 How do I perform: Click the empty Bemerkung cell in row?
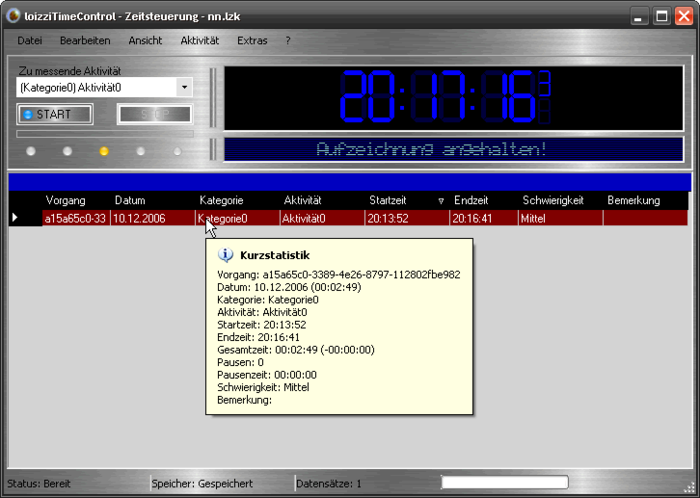pyautogui.click(x=646, y=218)
